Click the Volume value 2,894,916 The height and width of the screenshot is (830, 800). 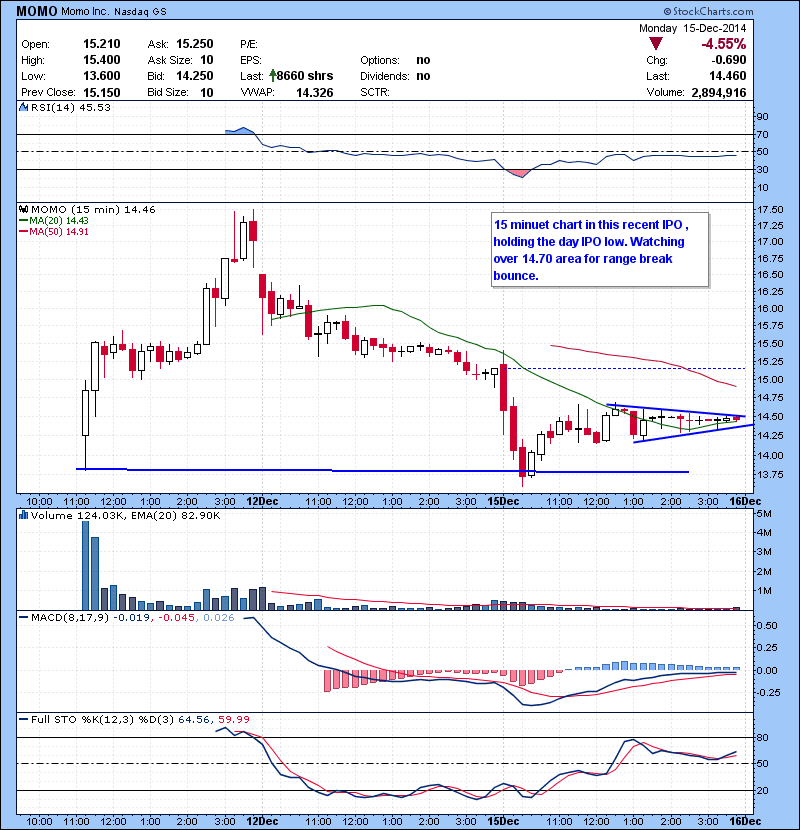pyautogui.click(x=718, y=93)
